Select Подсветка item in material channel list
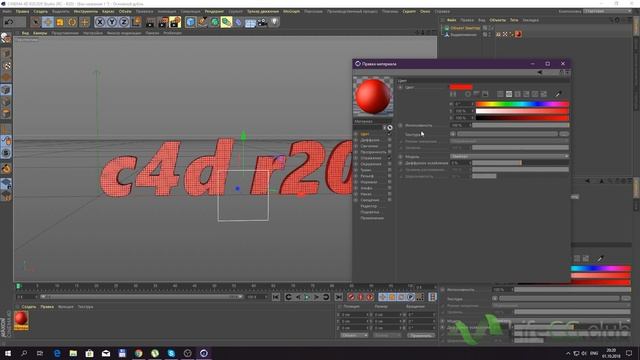 (370, 212)
